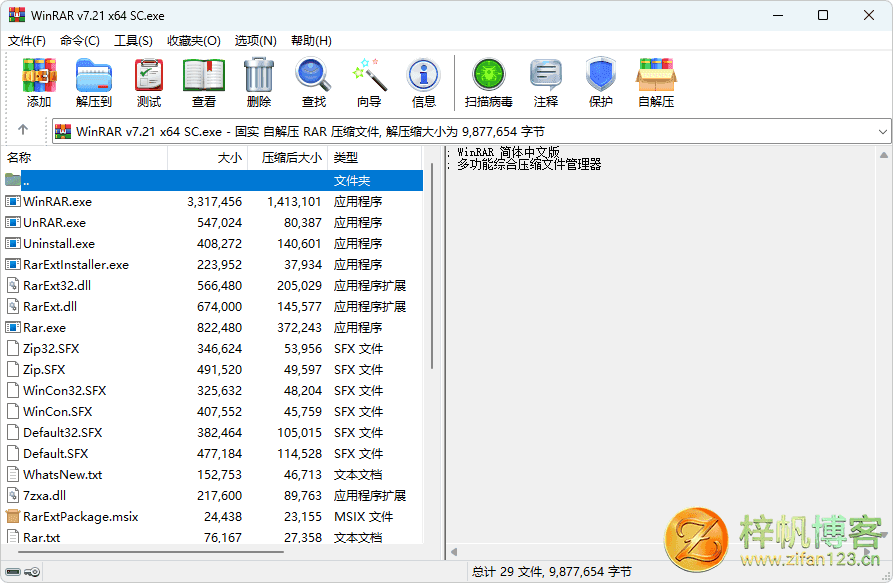
Task: Click the Zip32.SFX file icon
Action: (x=13, y=348)
